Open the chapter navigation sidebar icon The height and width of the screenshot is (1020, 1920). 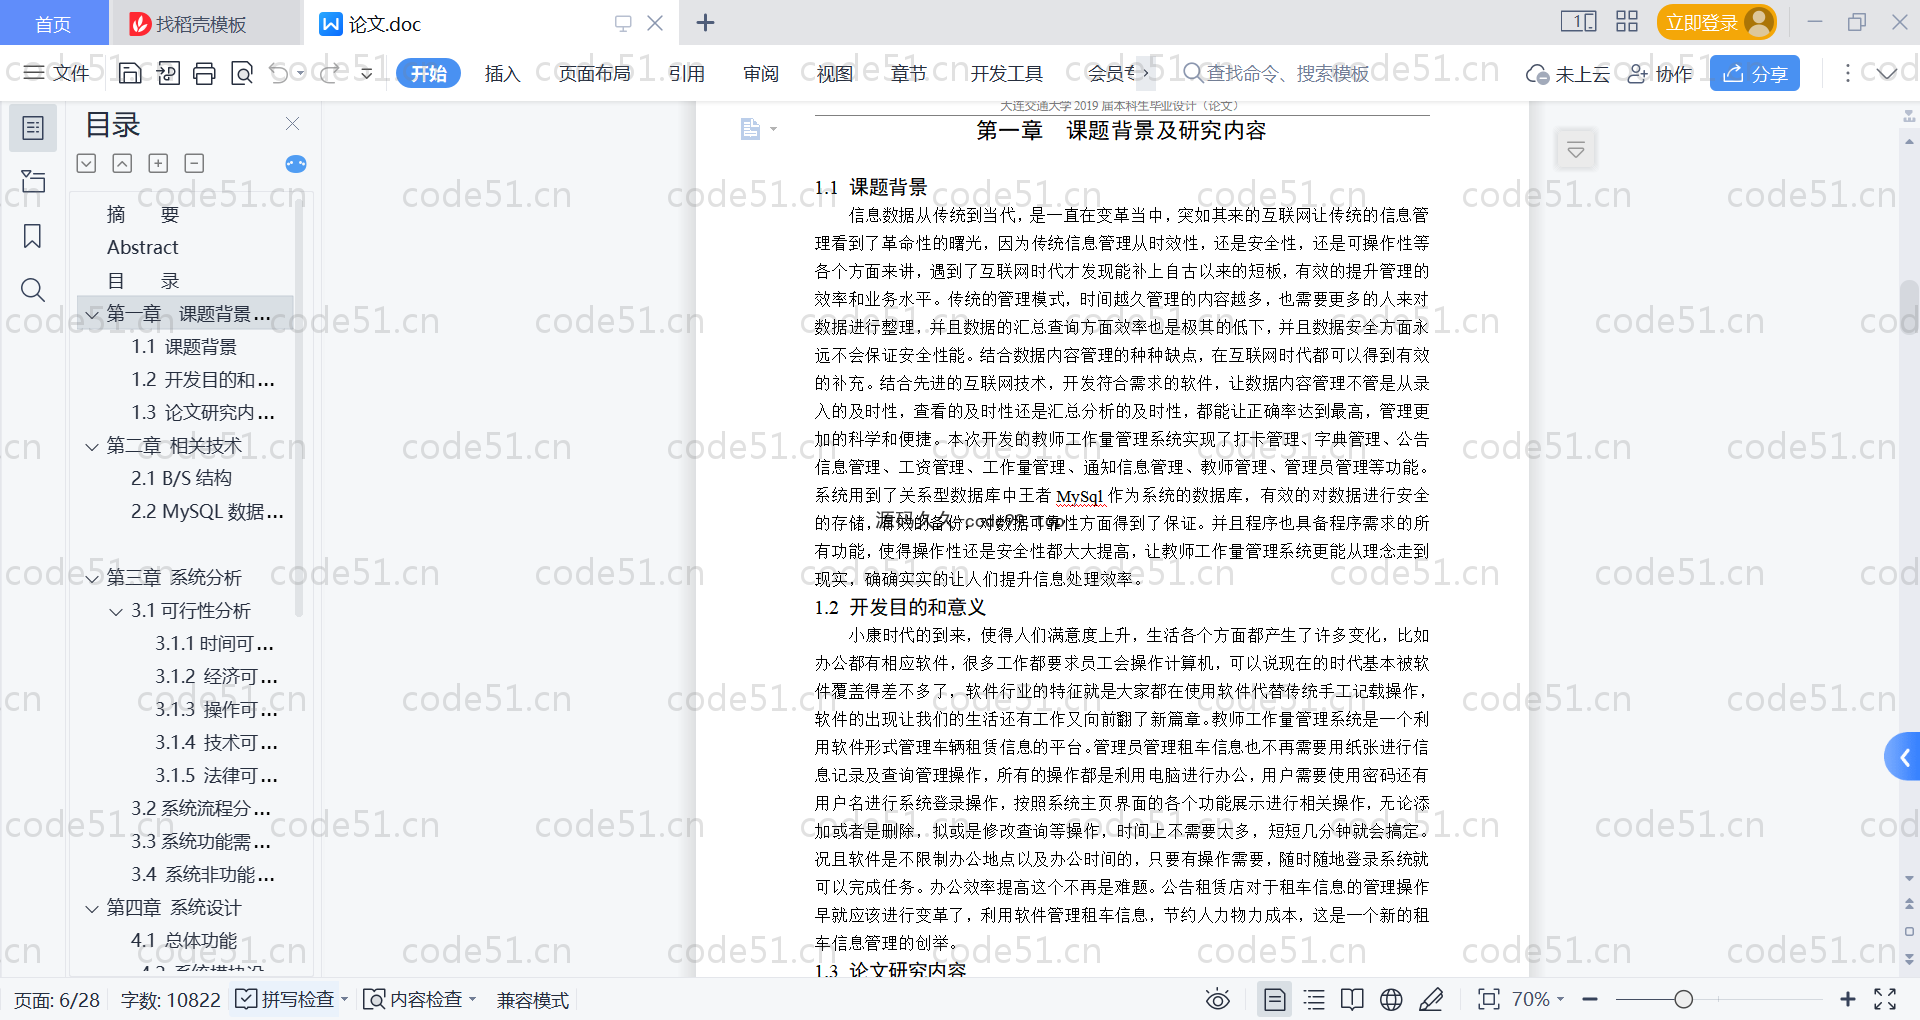click(x=33, y=181)
